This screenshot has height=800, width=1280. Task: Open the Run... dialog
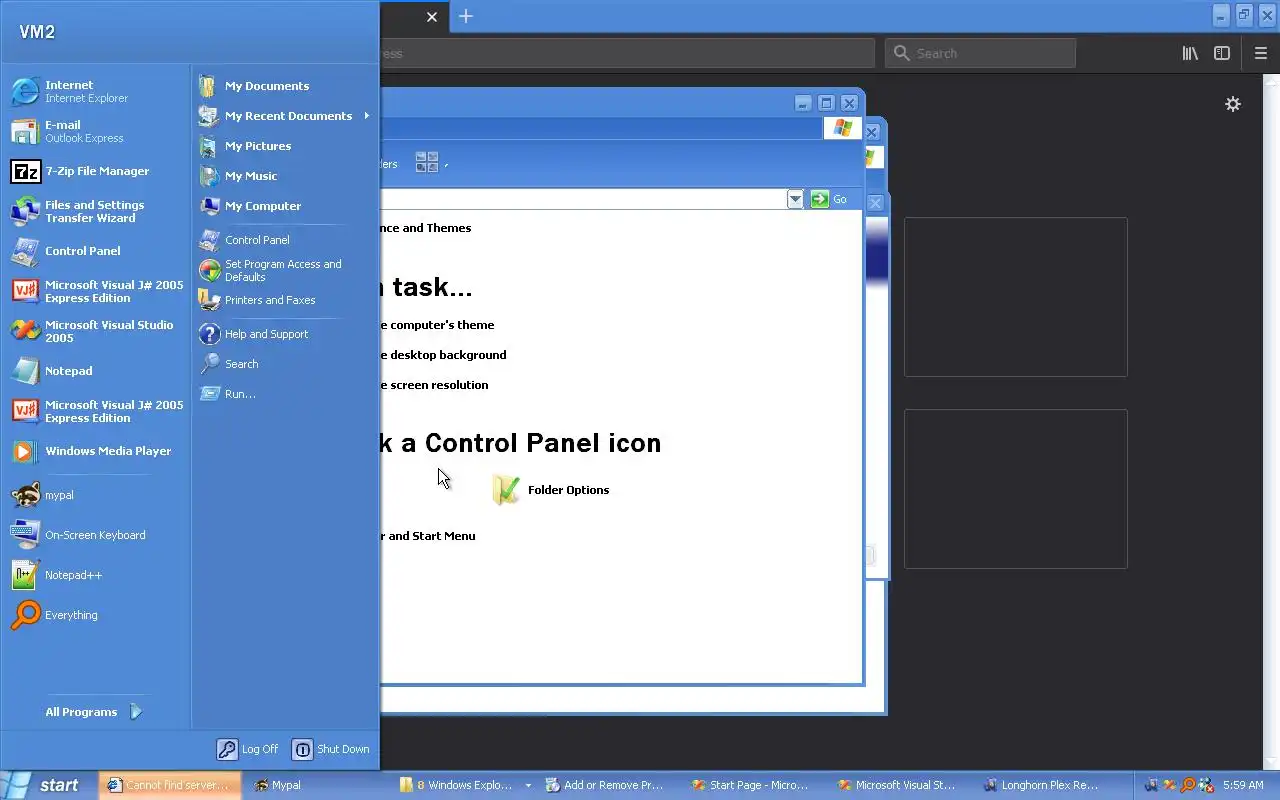coord(285,394)
